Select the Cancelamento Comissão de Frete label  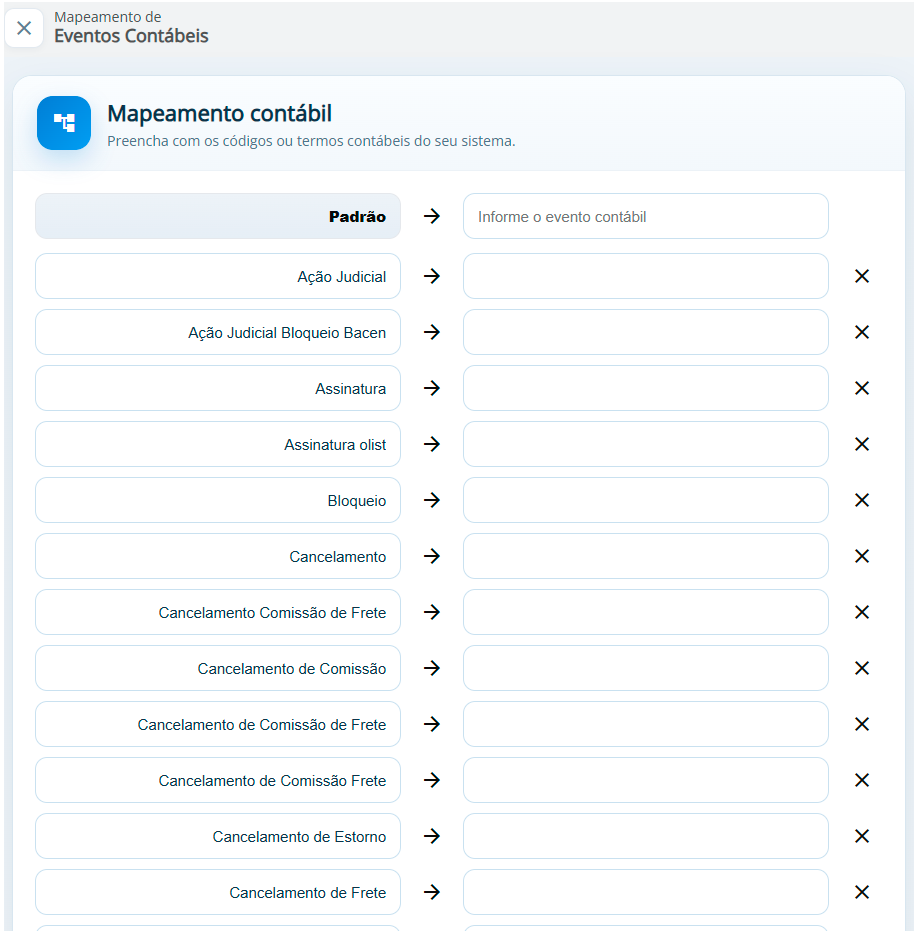[x=218, y=612]
